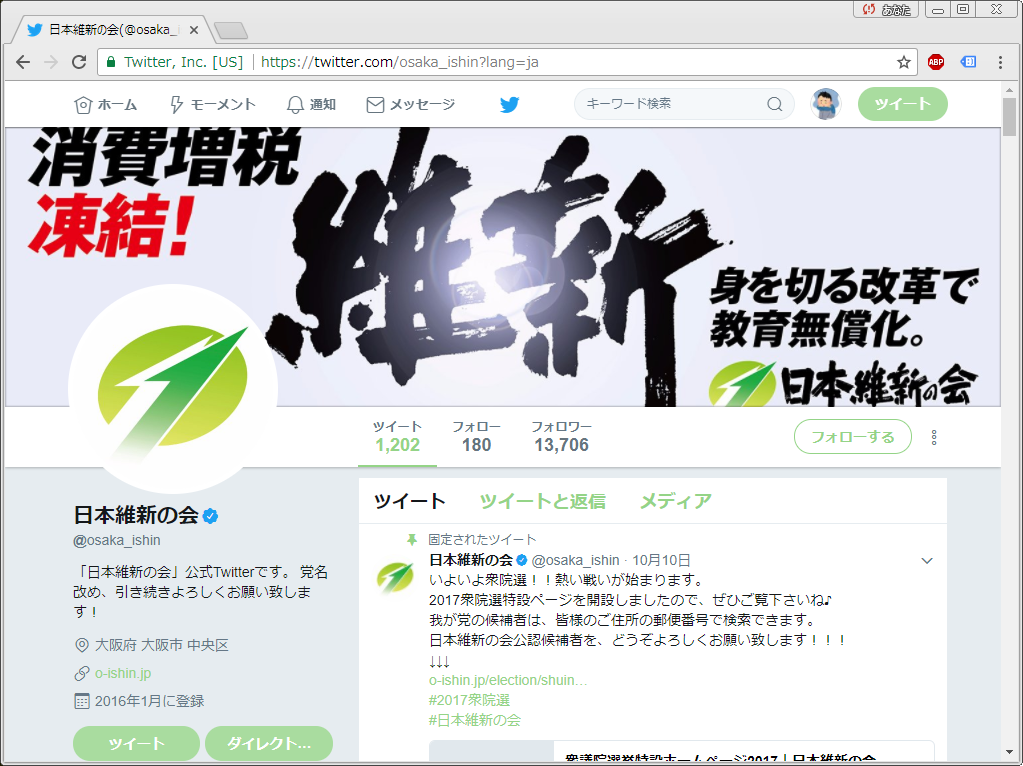Close the 日本維新の会 browser tab

[x=194, y=29]
